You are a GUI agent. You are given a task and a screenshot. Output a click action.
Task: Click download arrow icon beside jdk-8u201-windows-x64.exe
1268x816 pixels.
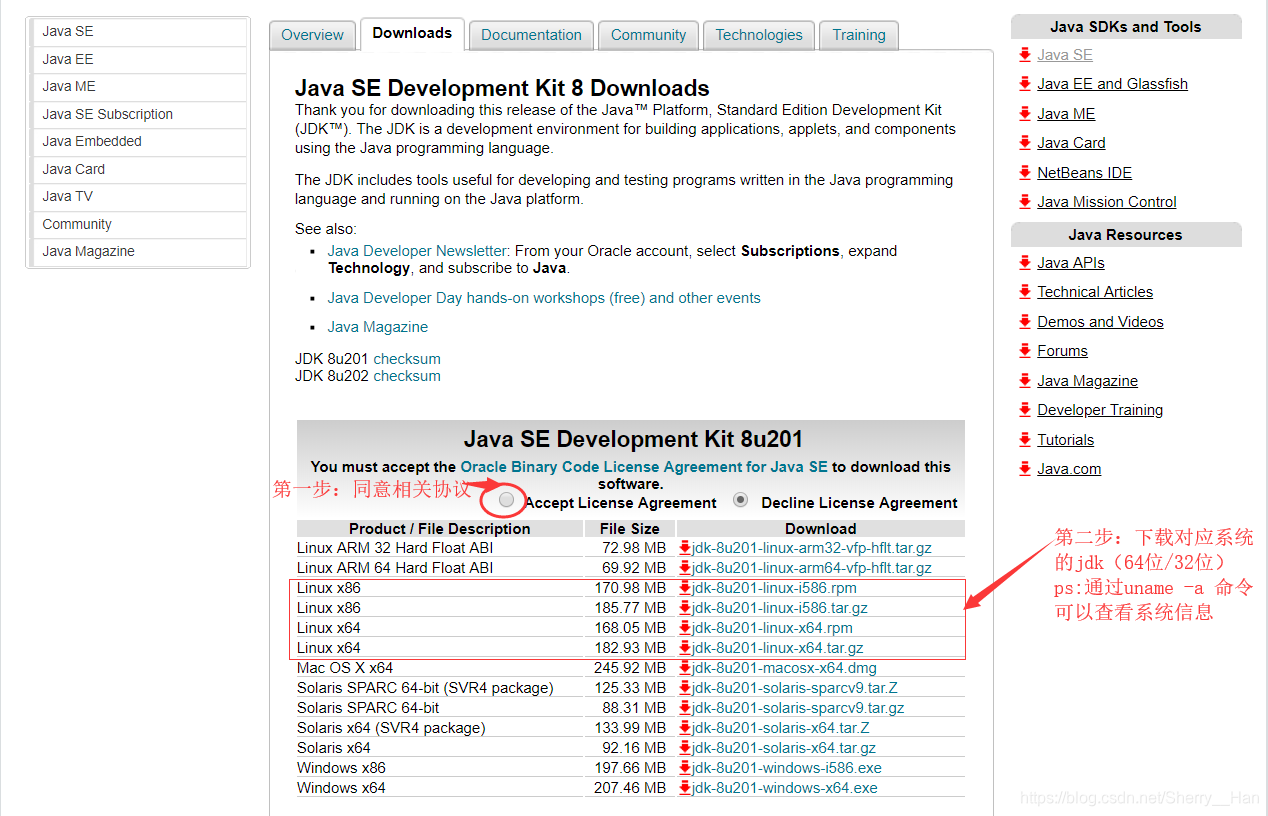(x=685, y=788)
